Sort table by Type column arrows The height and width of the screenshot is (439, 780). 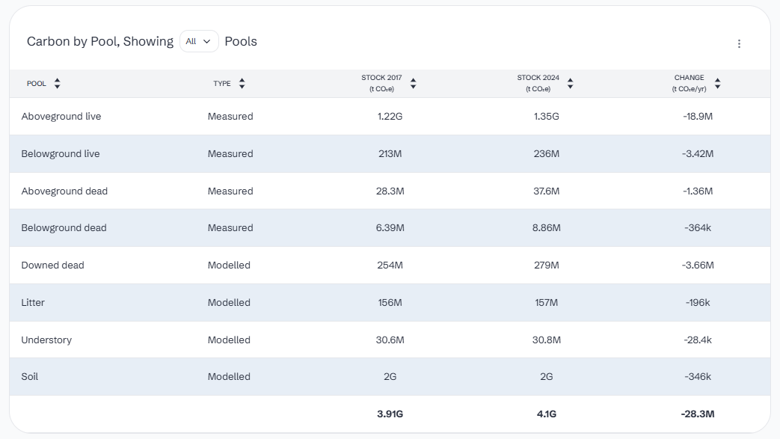click(x=242, y=84)
